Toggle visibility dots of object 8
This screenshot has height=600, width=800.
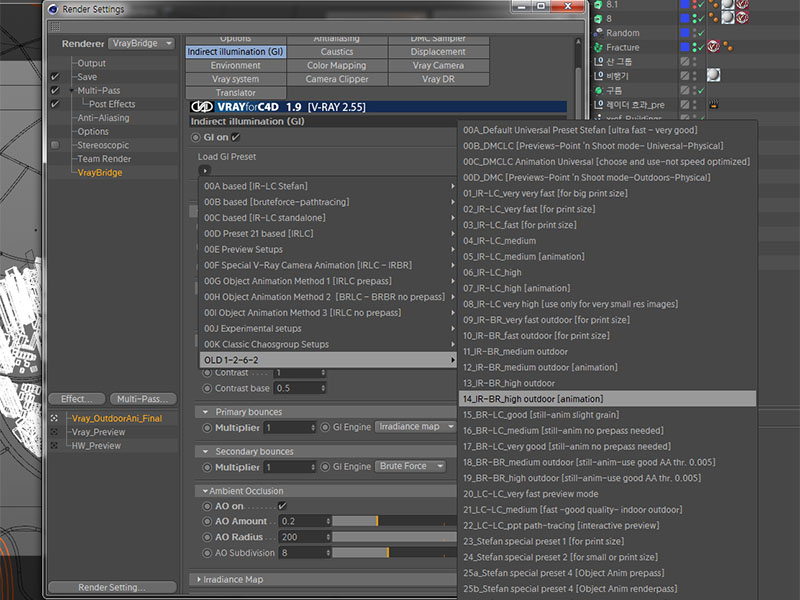[x=694, y=18]
